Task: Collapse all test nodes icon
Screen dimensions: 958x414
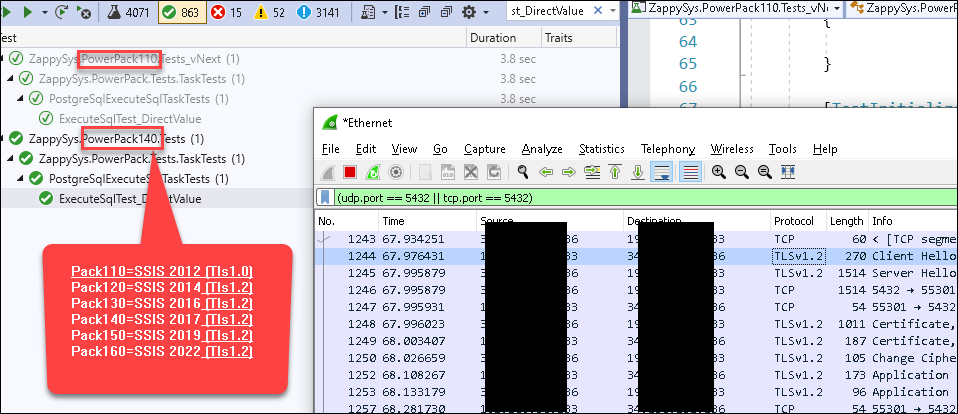Action: pyautogui.click(x=447, y=12)
